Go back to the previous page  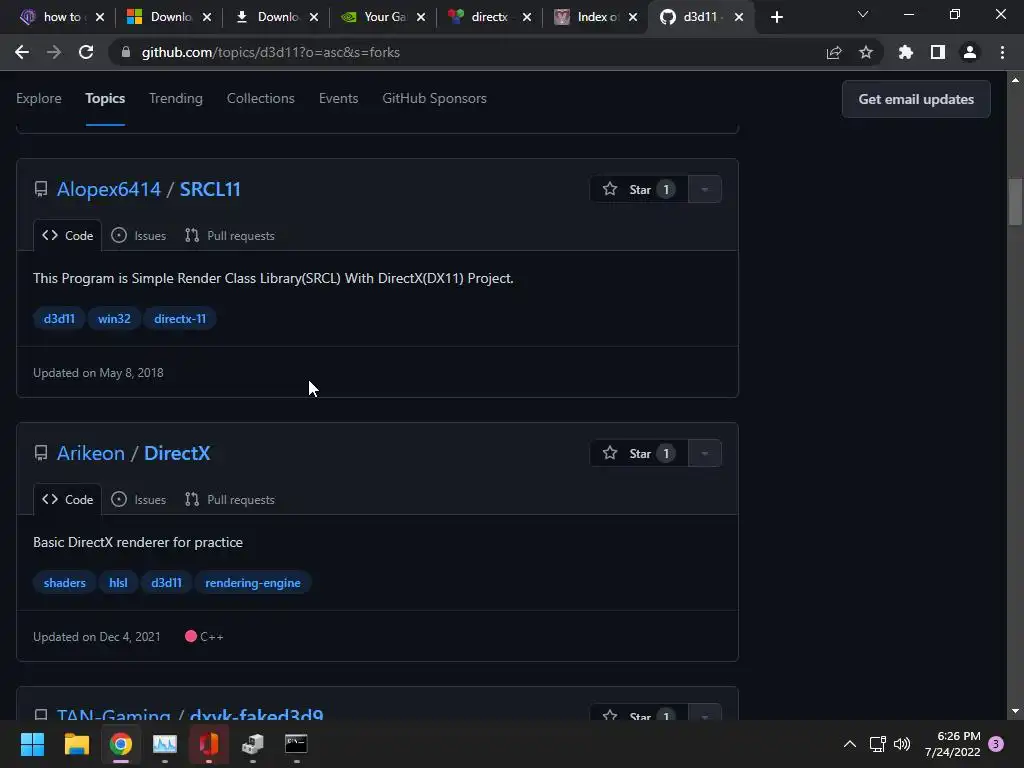tap(22, 52)
